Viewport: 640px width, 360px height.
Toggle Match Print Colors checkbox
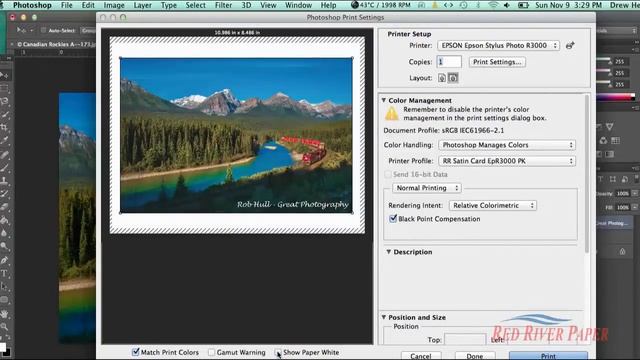(136, 352)
